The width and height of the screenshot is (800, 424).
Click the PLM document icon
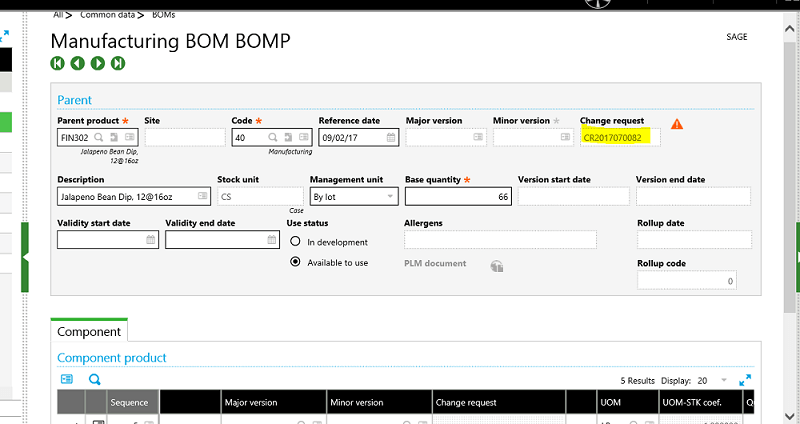pyautogui.click(x=496, y=265)
